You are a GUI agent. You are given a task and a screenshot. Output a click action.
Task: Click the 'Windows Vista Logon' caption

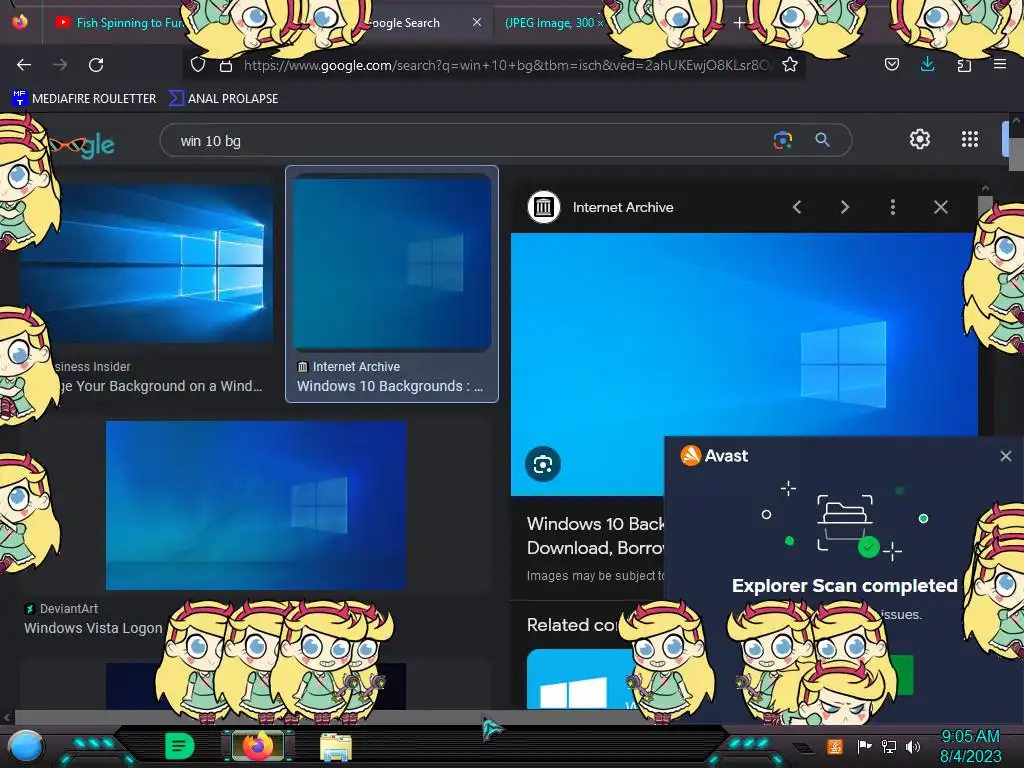coord(93,628)
